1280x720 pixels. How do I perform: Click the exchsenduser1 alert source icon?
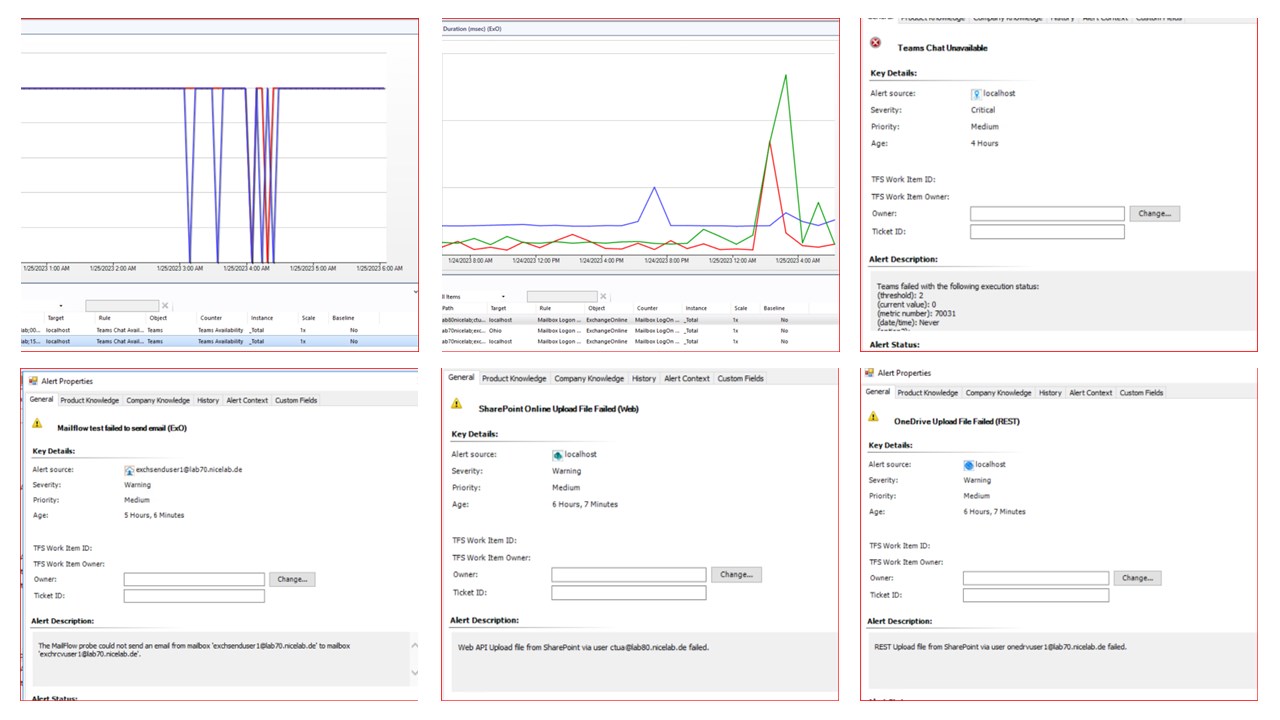pyautogui.click(x=129, y=469)
